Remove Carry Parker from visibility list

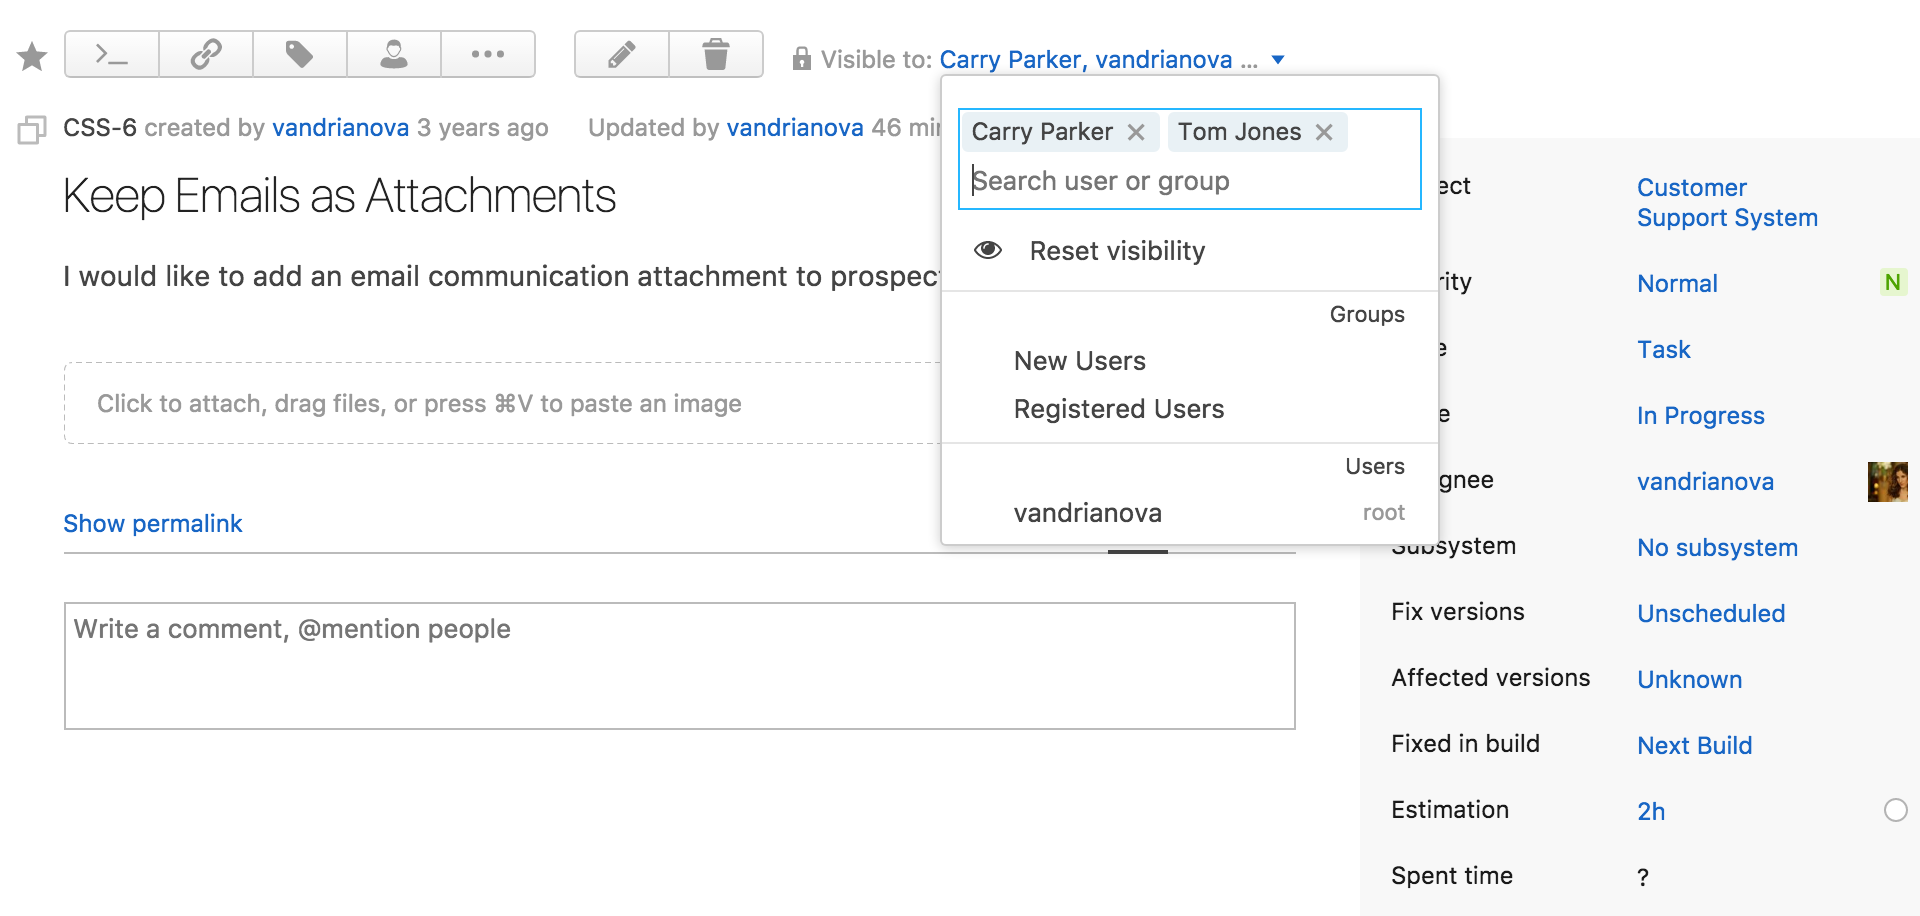click(x=1136, y=132)
